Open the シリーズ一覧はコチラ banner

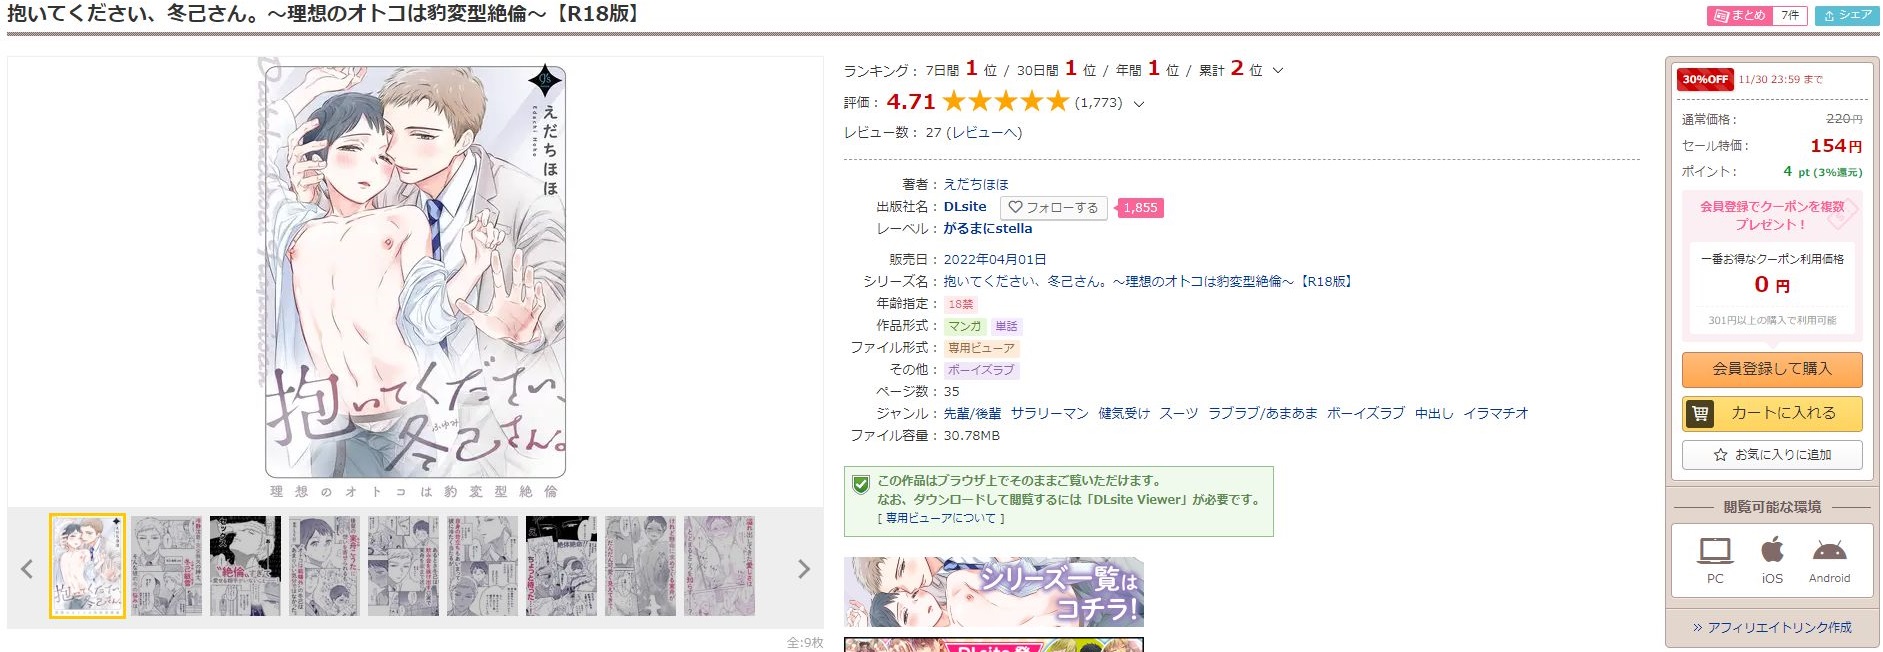[x=993, y=591]
